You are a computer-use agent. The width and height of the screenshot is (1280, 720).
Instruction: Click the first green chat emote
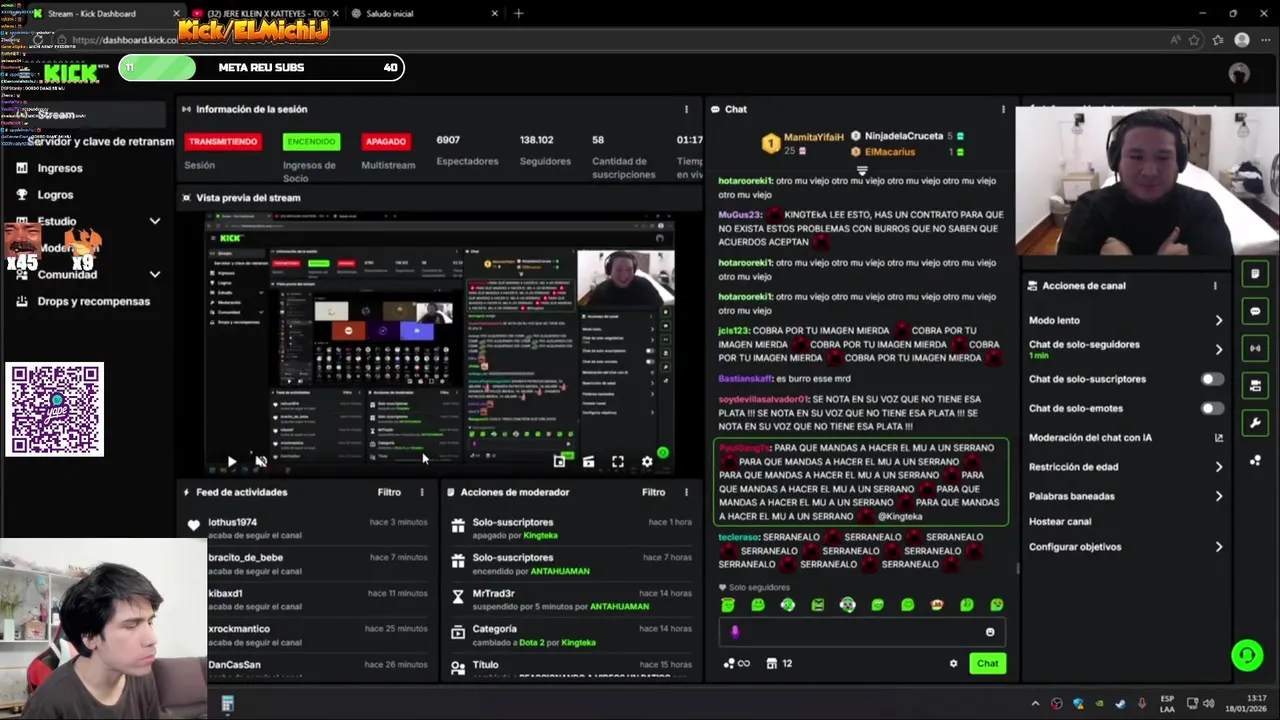tap(728, 605)
